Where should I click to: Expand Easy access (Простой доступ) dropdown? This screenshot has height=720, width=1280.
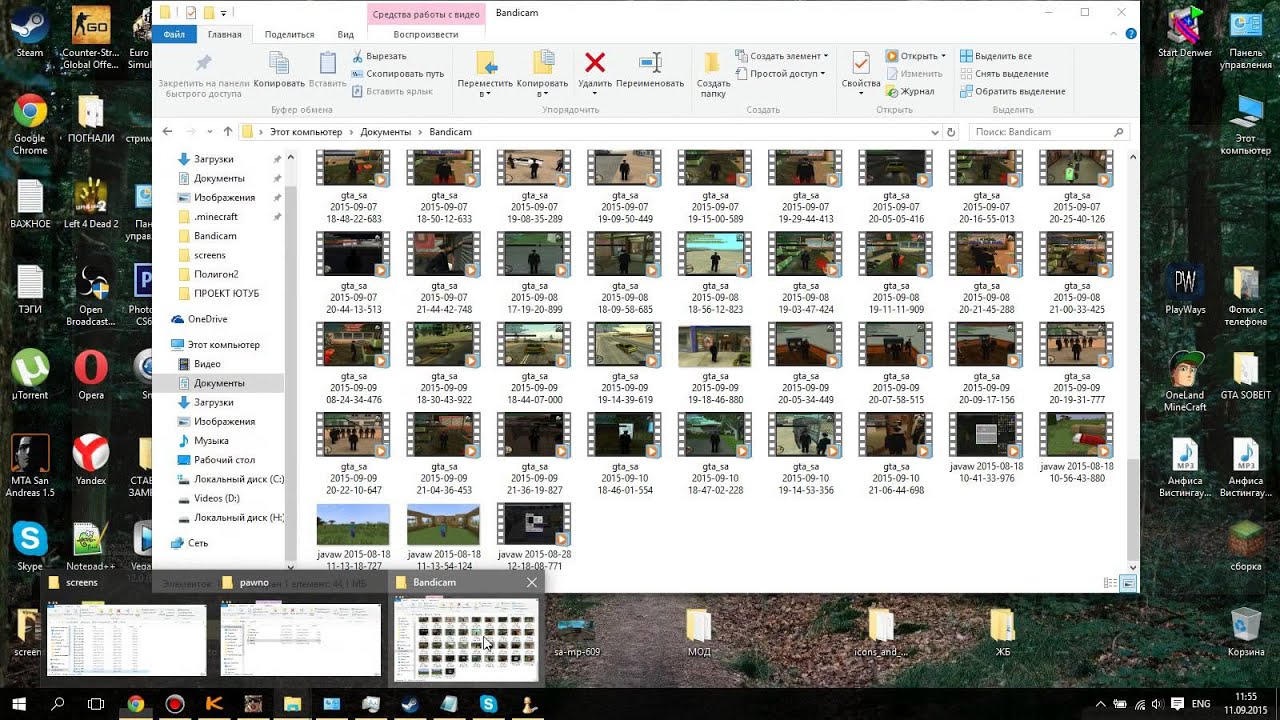(780, 73)
